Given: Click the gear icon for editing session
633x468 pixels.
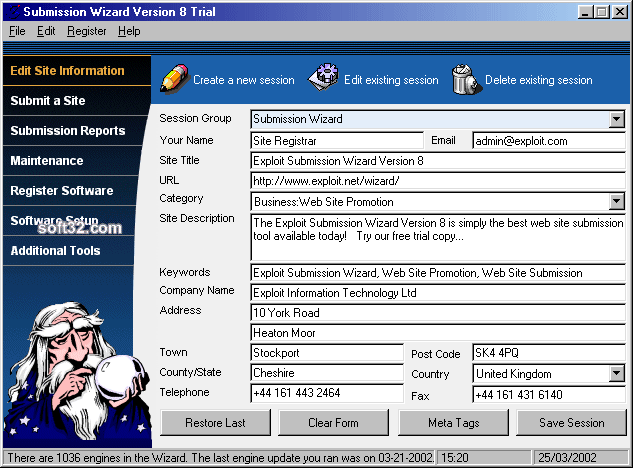Looking at the screenshot, I should tap(324, 77).
